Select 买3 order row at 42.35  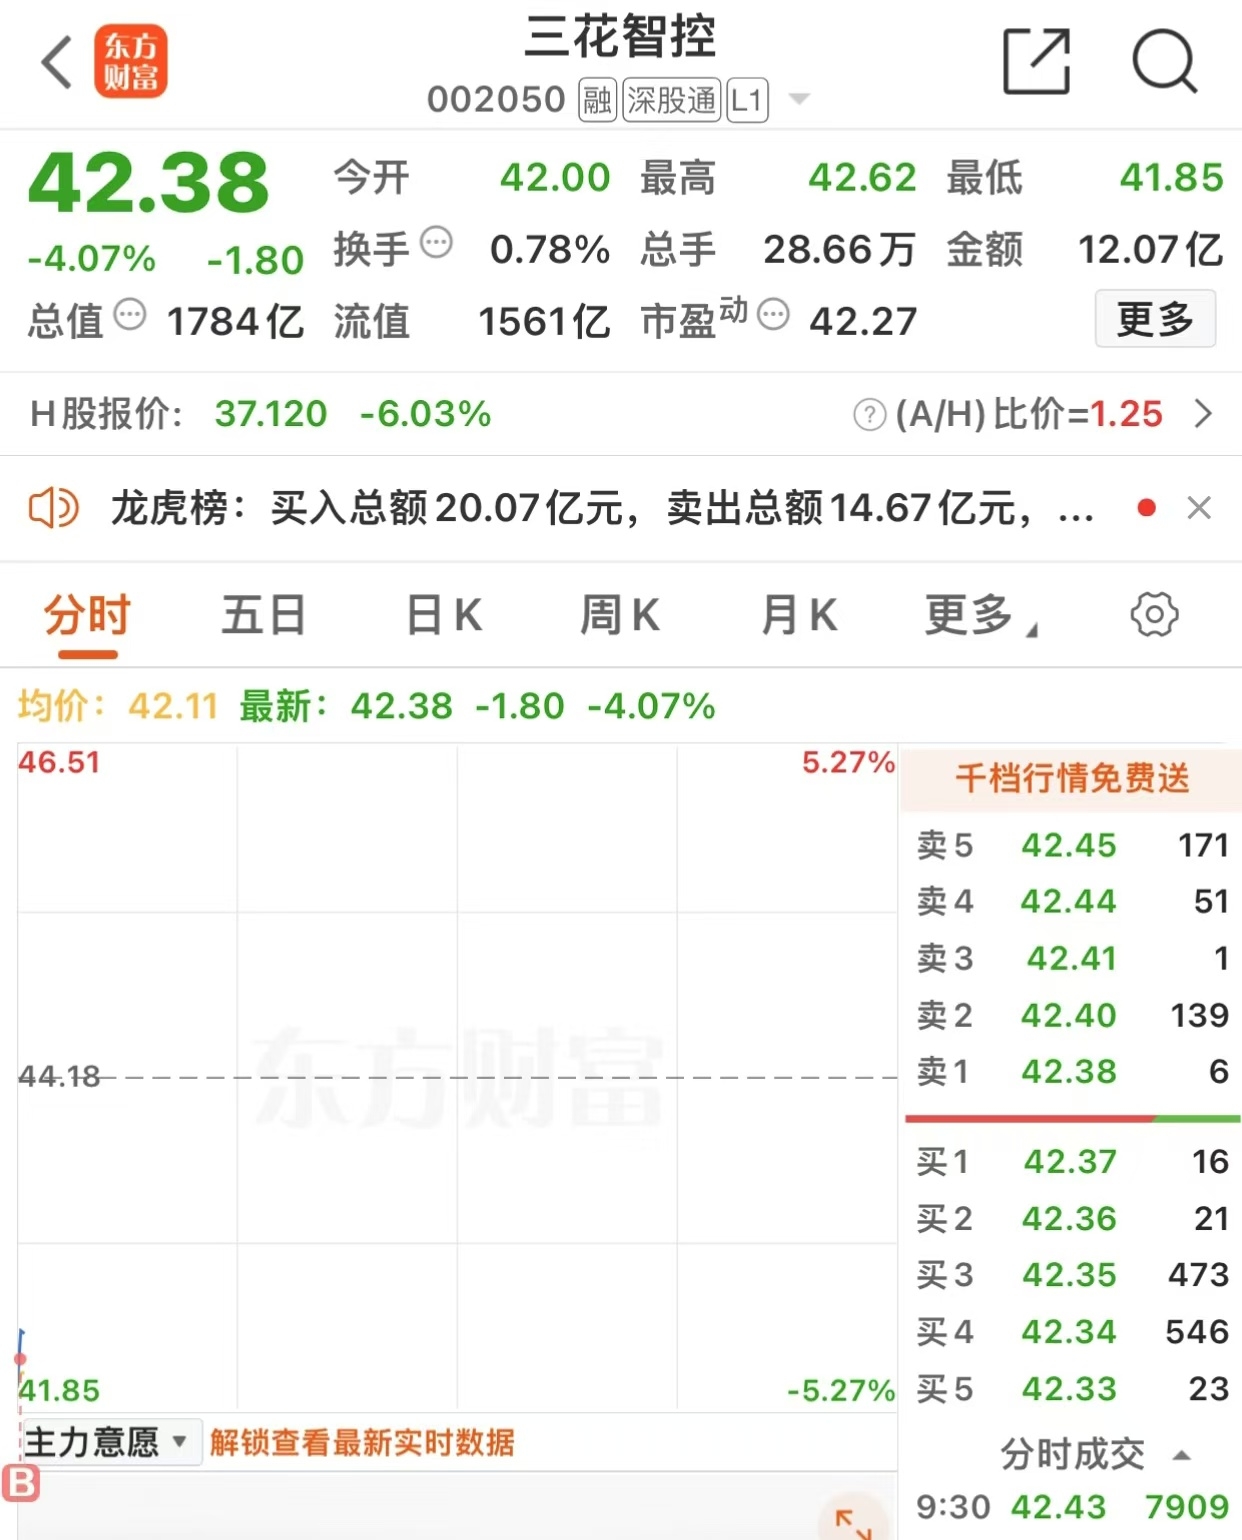[x=1072, y=1275]
